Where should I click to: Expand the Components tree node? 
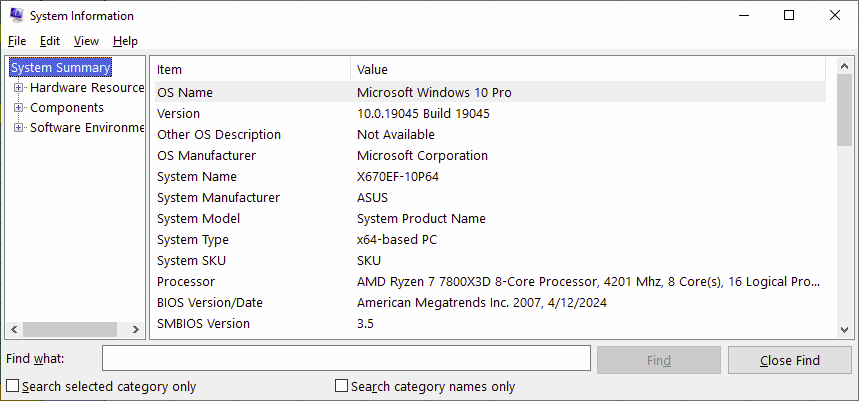point(19,107)
